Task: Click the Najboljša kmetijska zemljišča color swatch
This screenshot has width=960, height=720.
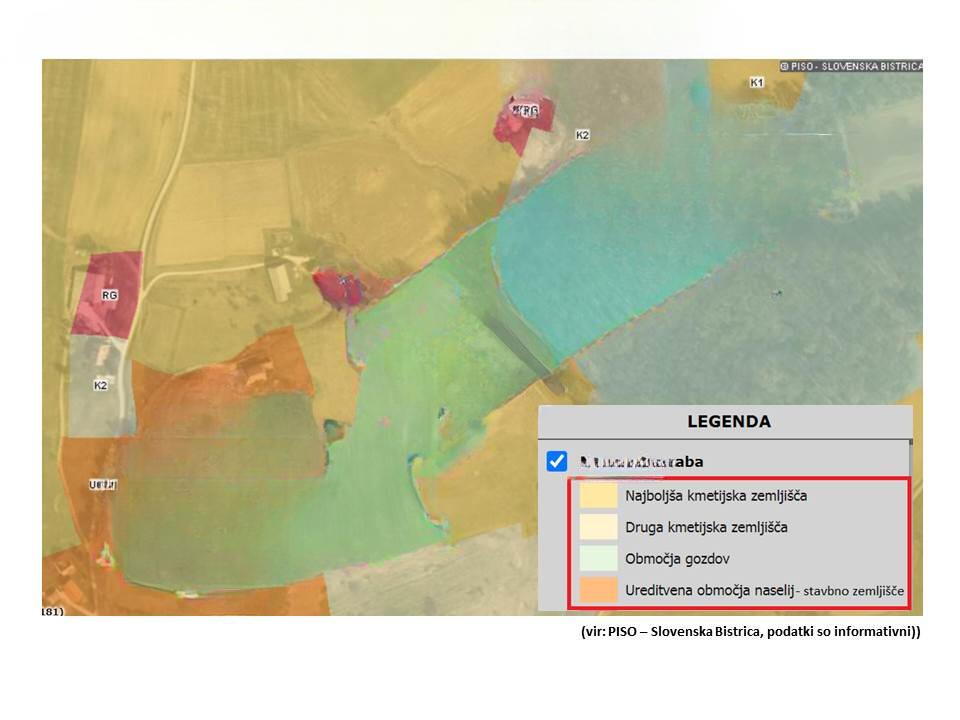Action: tap(598, 495)
